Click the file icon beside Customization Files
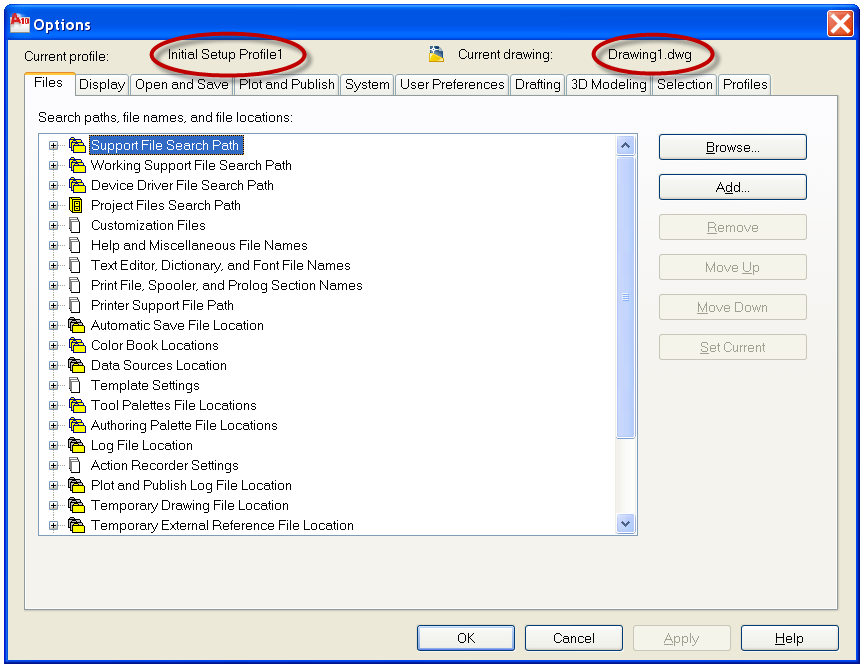 [x=75, y=225]
